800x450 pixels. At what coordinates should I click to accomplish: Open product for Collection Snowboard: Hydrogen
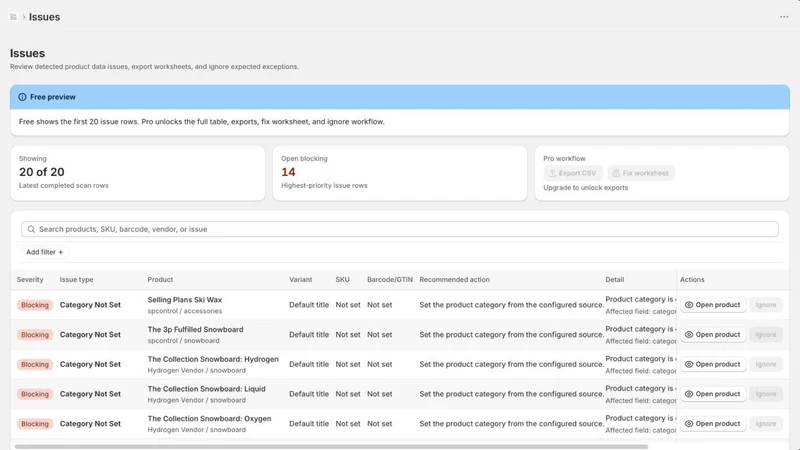713,364
